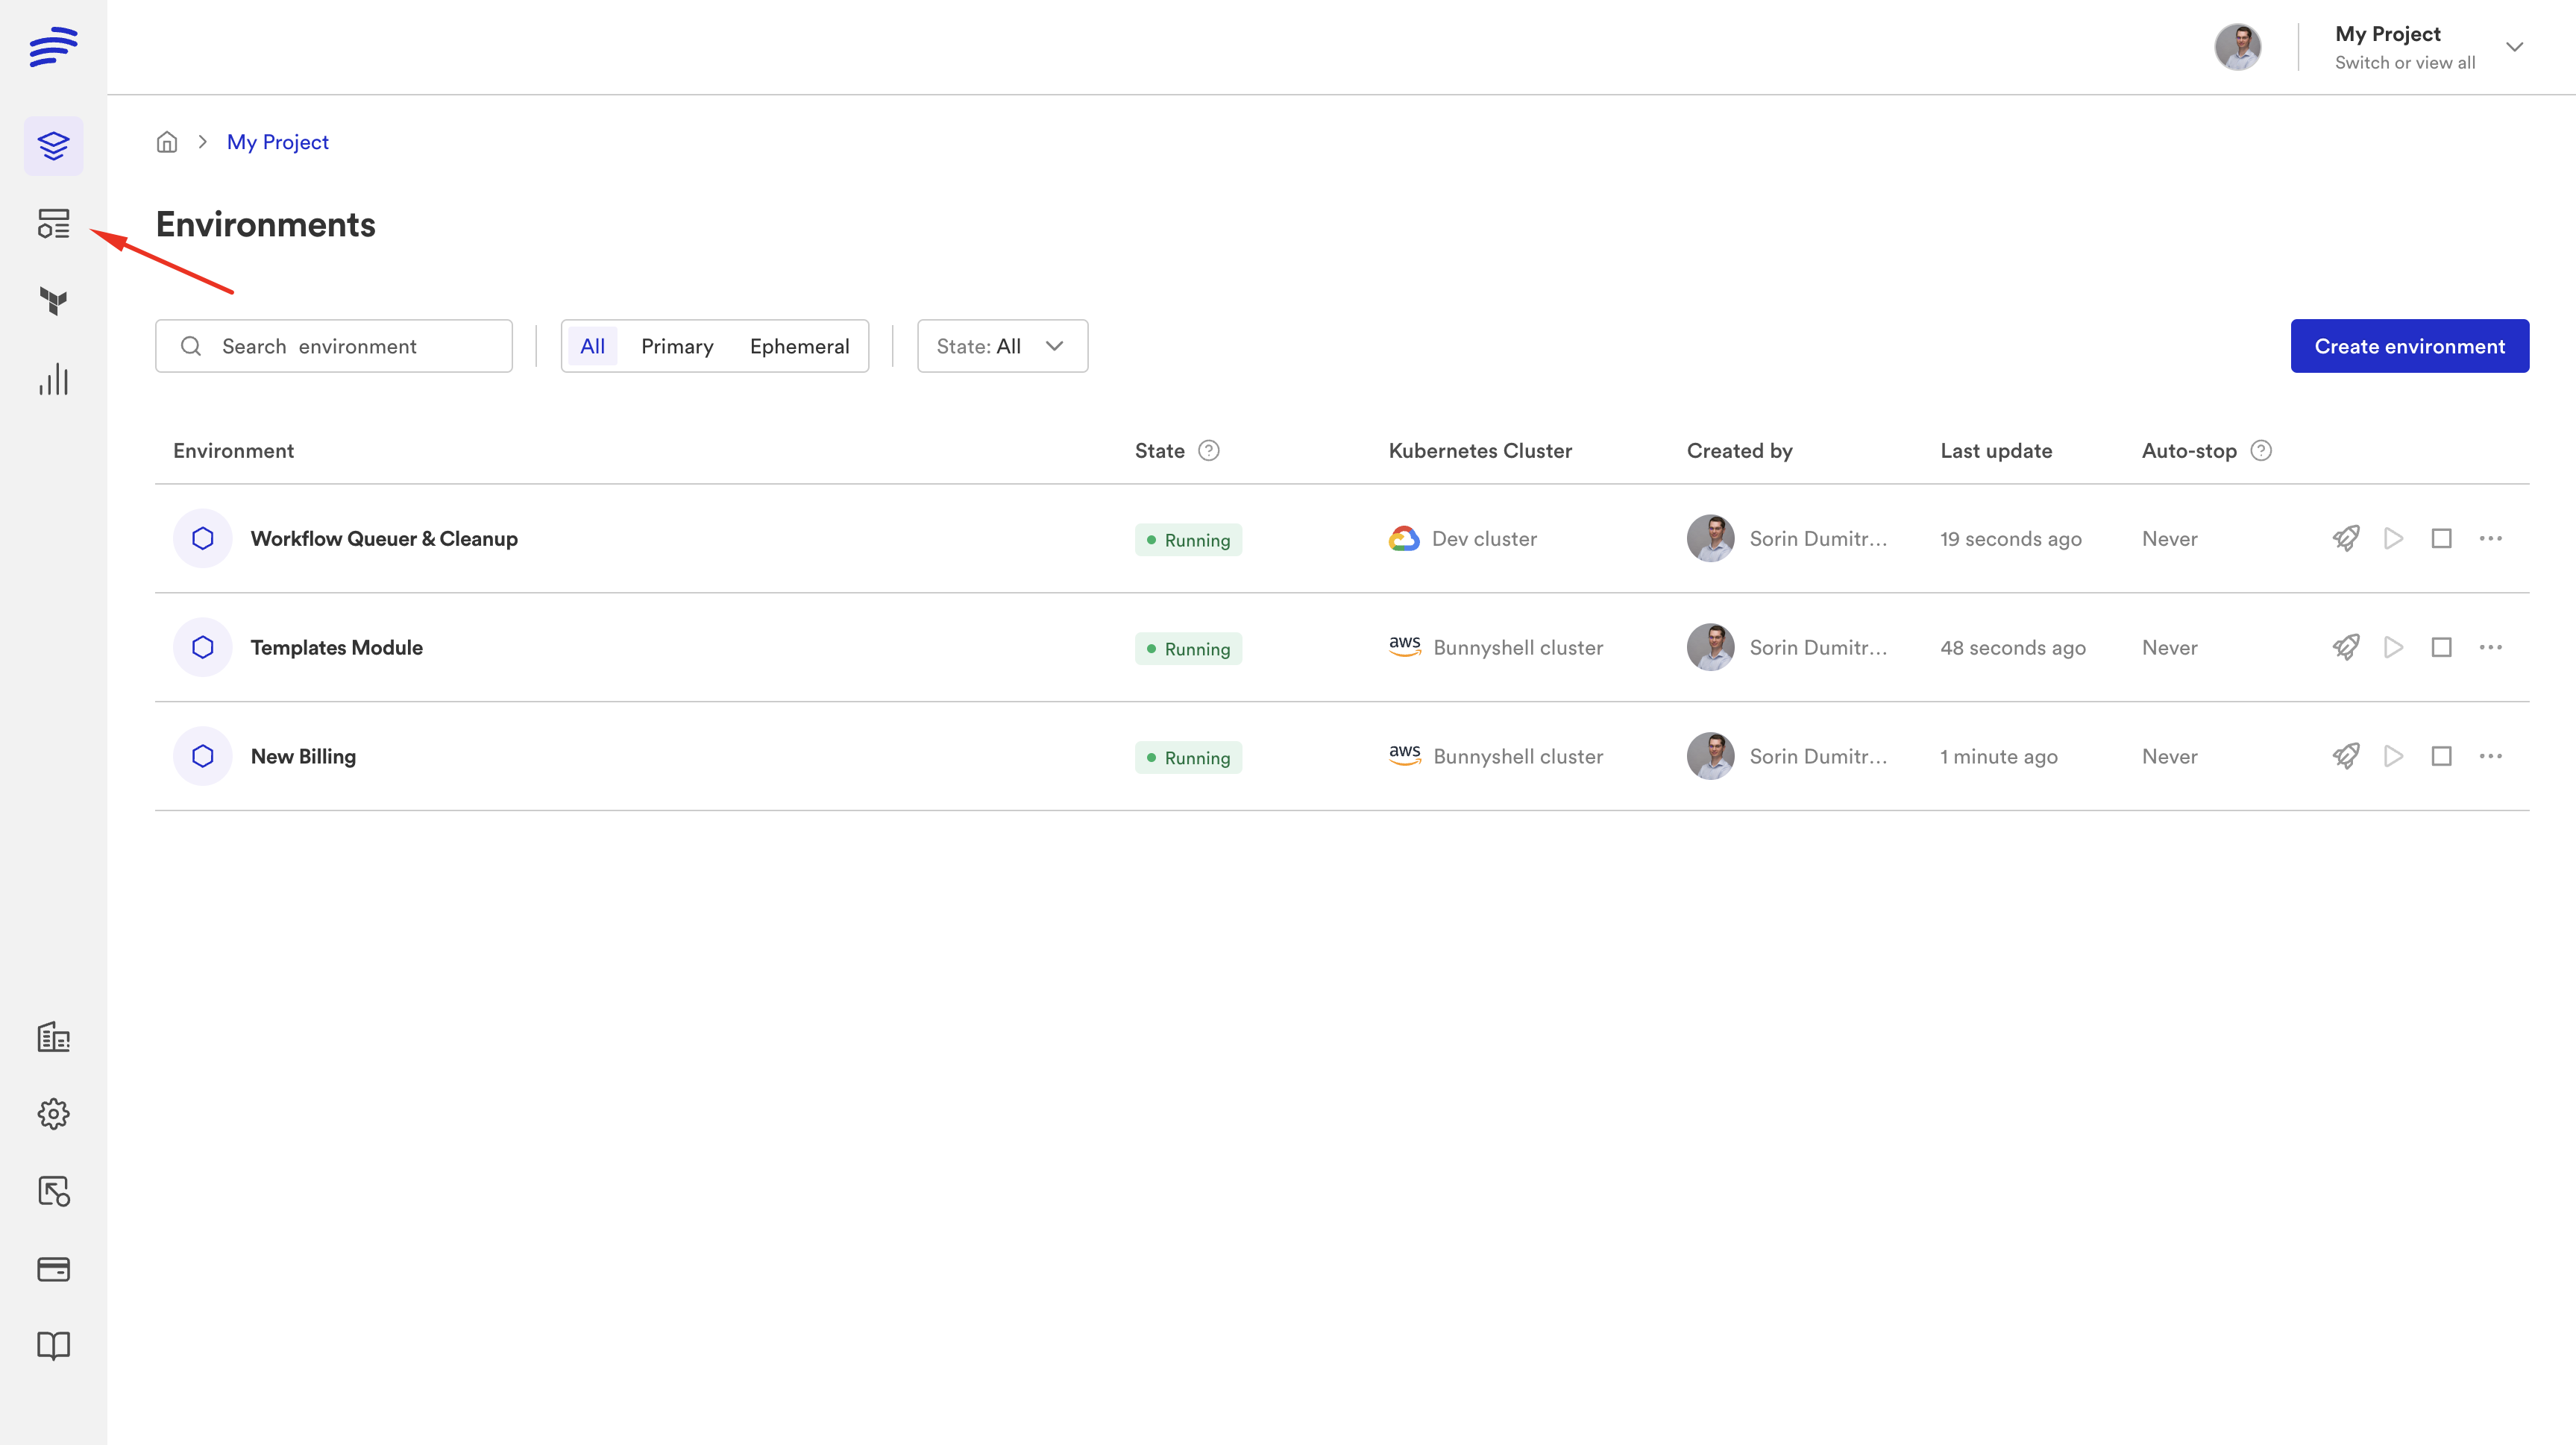The height and width of the screenshot is (1445, 2576).
Task: Start the New Billing environment
Action: [2393, 756]
